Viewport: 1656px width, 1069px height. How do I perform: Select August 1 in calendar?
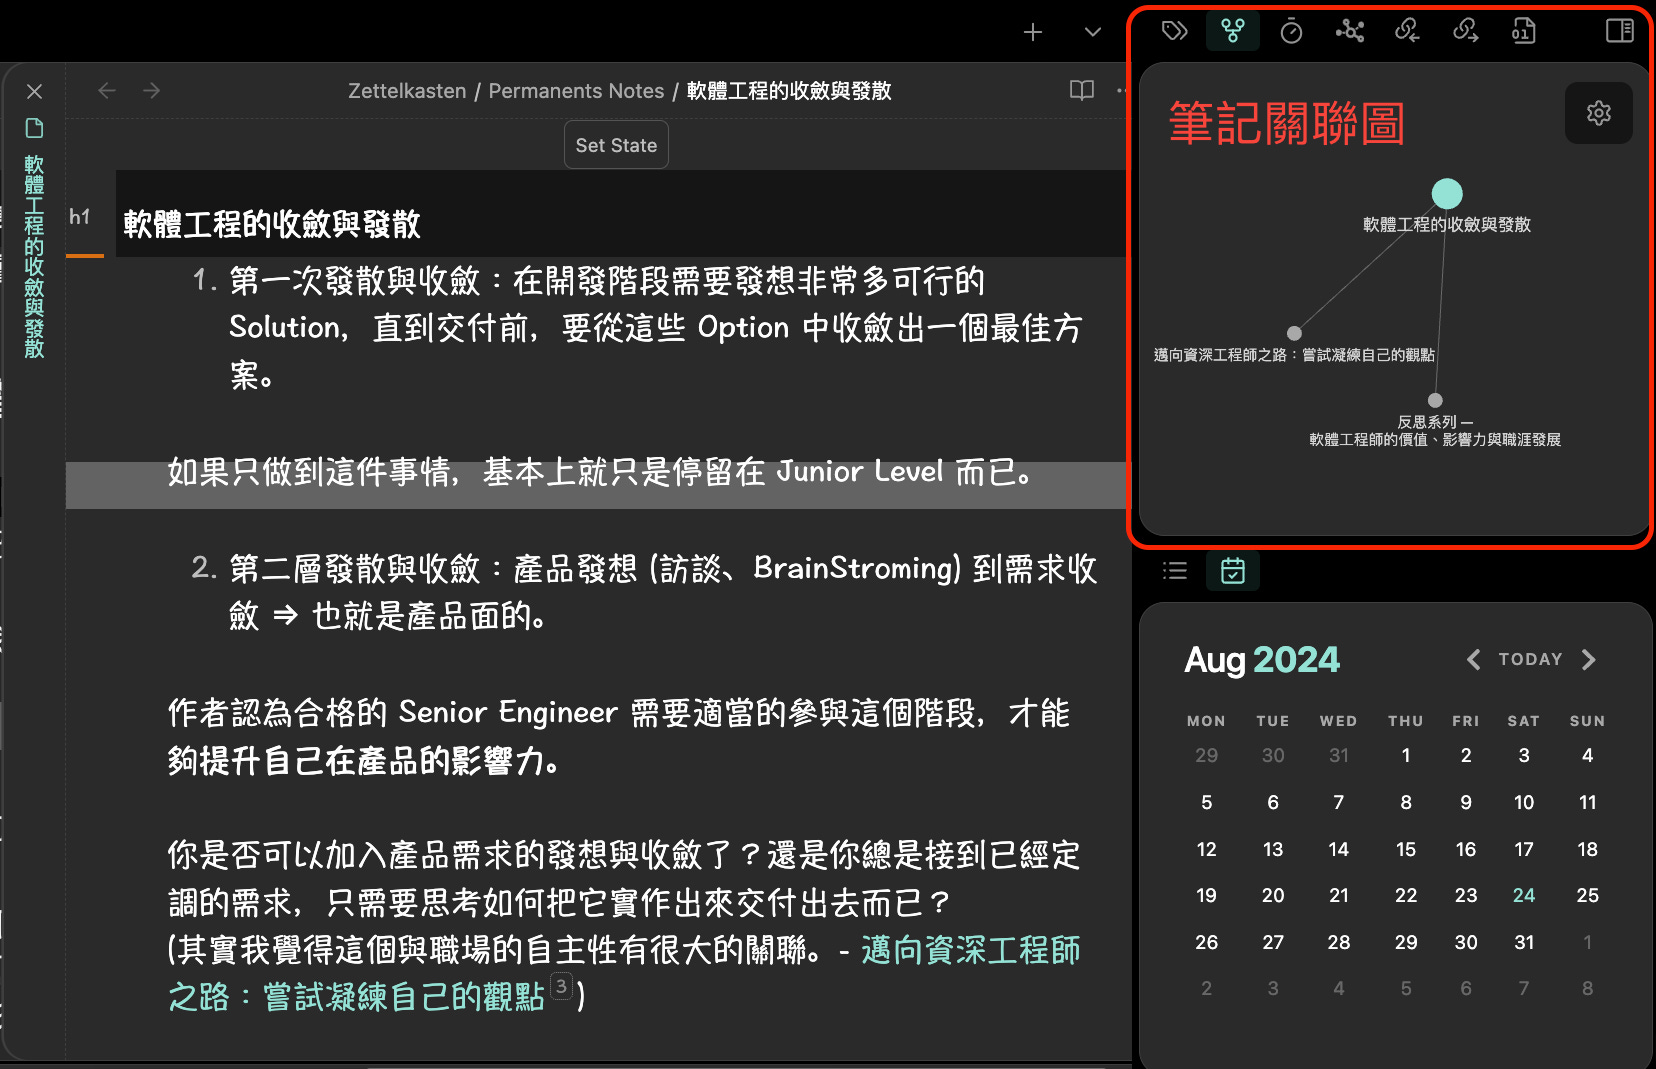click(x=1406, y=755)
